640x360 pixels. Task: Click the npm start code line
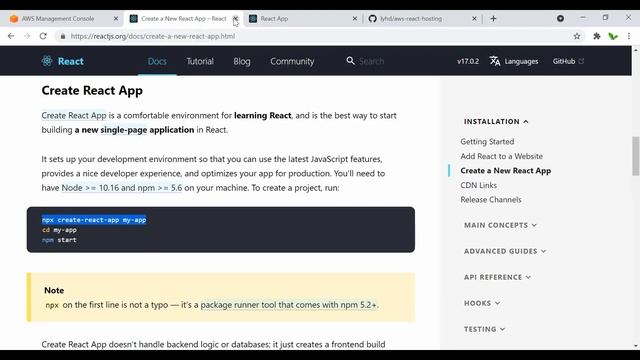[x=59, y=240]
